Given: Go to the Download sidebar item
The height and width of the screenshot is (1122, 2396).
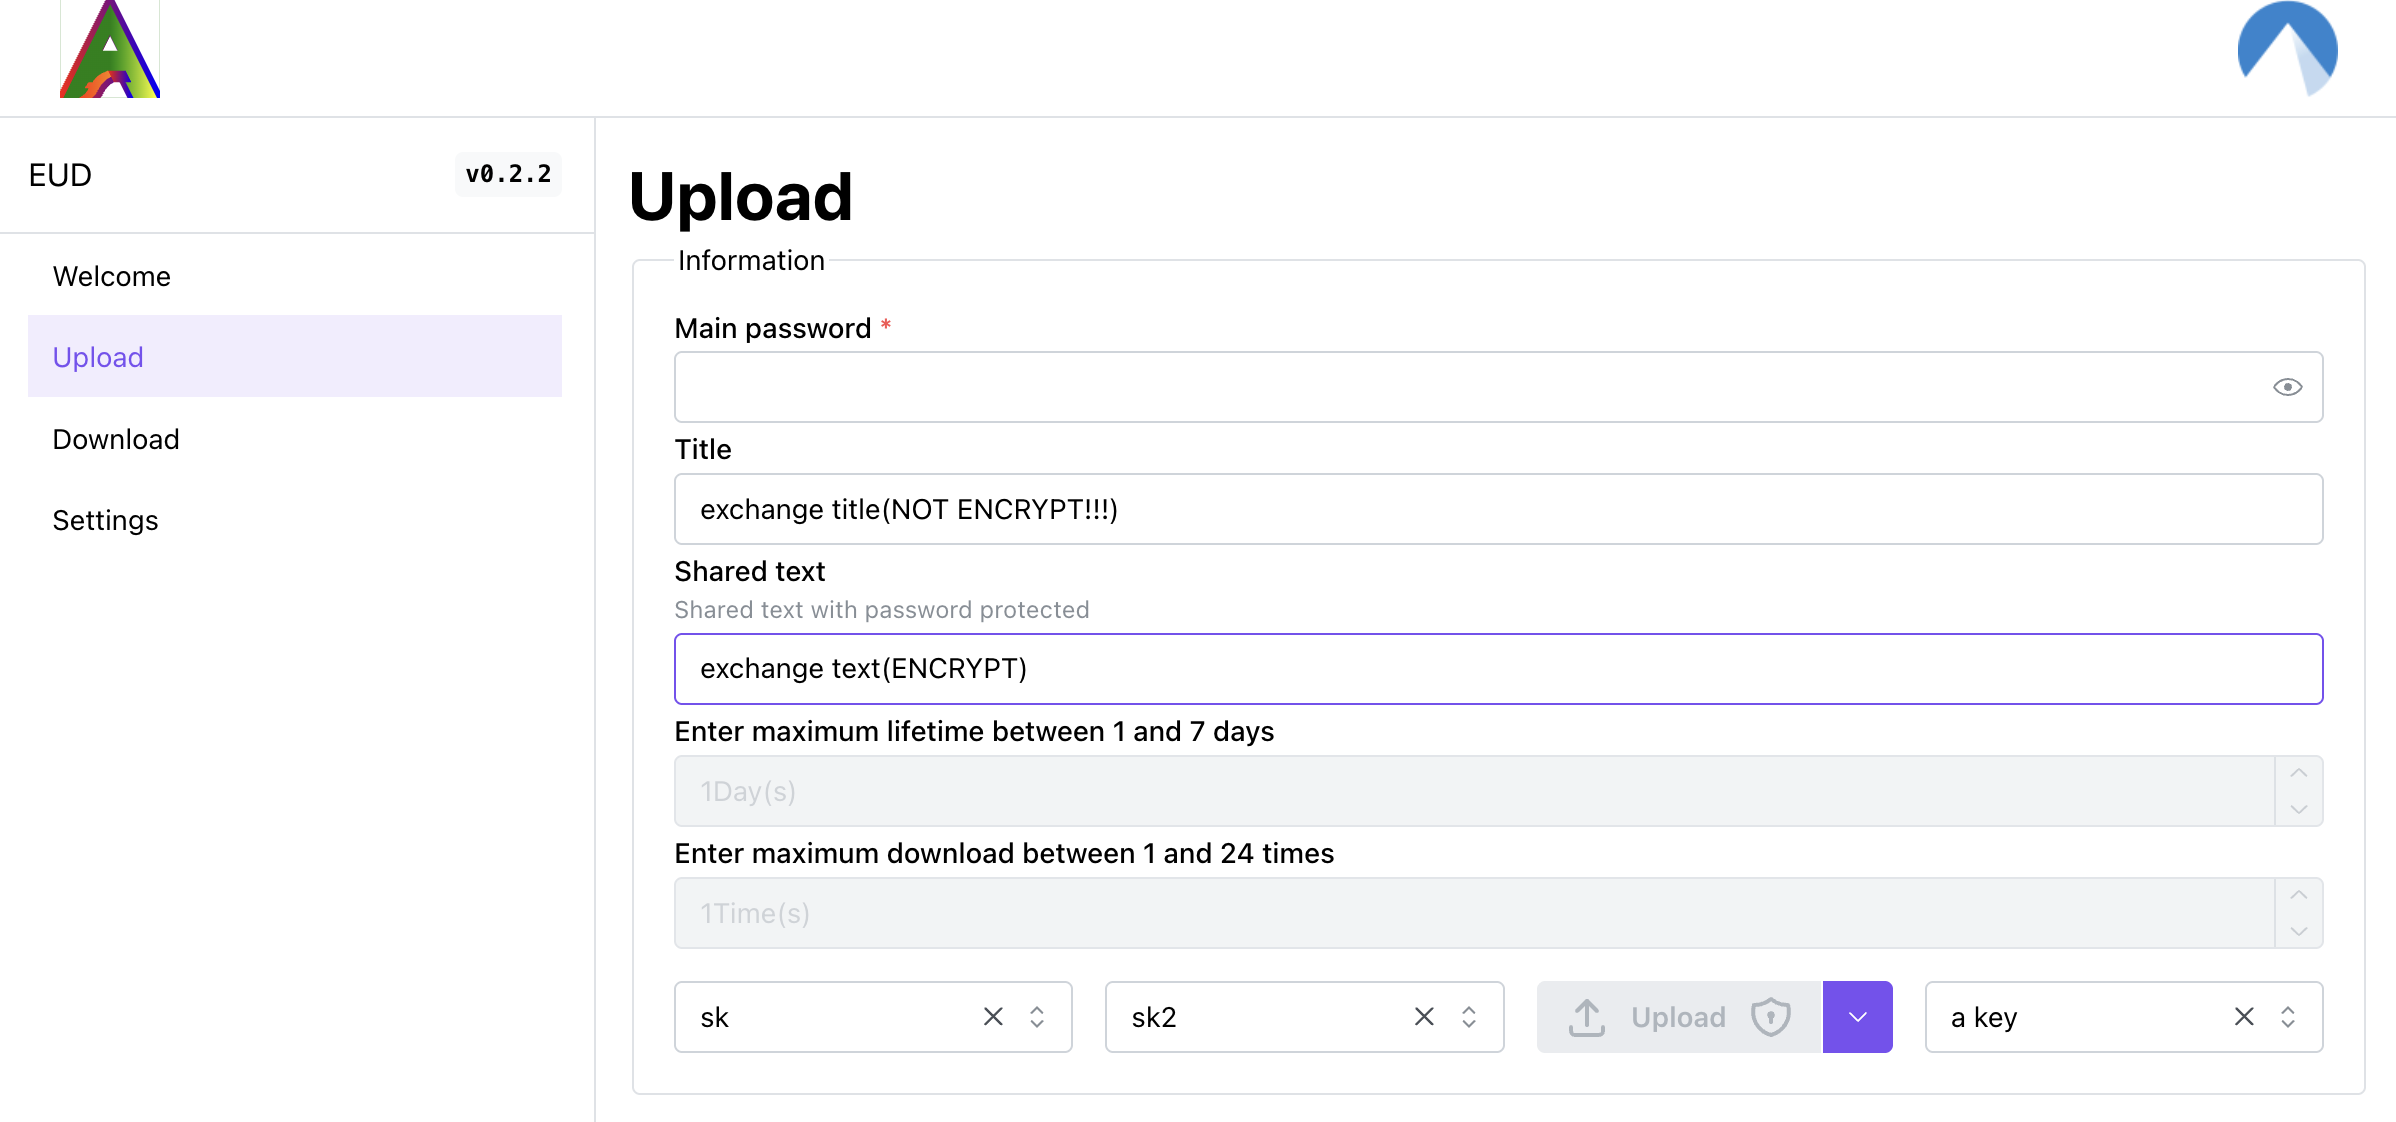Looking at the screenshot, I should coord(116,439).
